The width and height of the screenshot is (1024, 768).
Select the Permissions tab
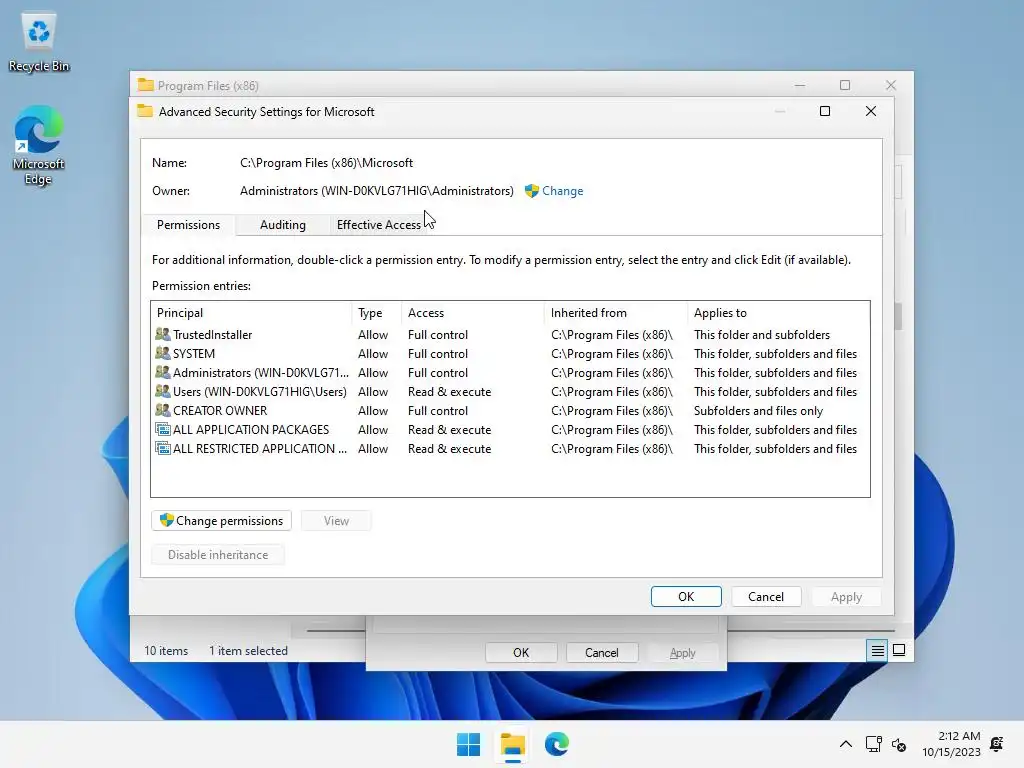tap(188, 225)
